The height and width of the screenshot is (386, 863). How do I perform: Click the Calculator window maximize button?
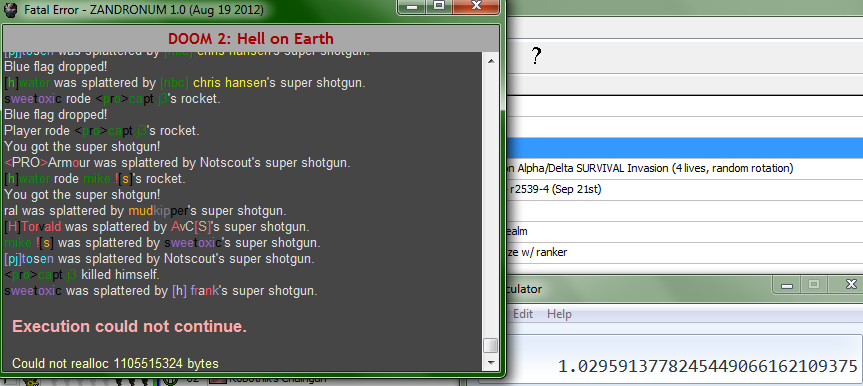814,285
